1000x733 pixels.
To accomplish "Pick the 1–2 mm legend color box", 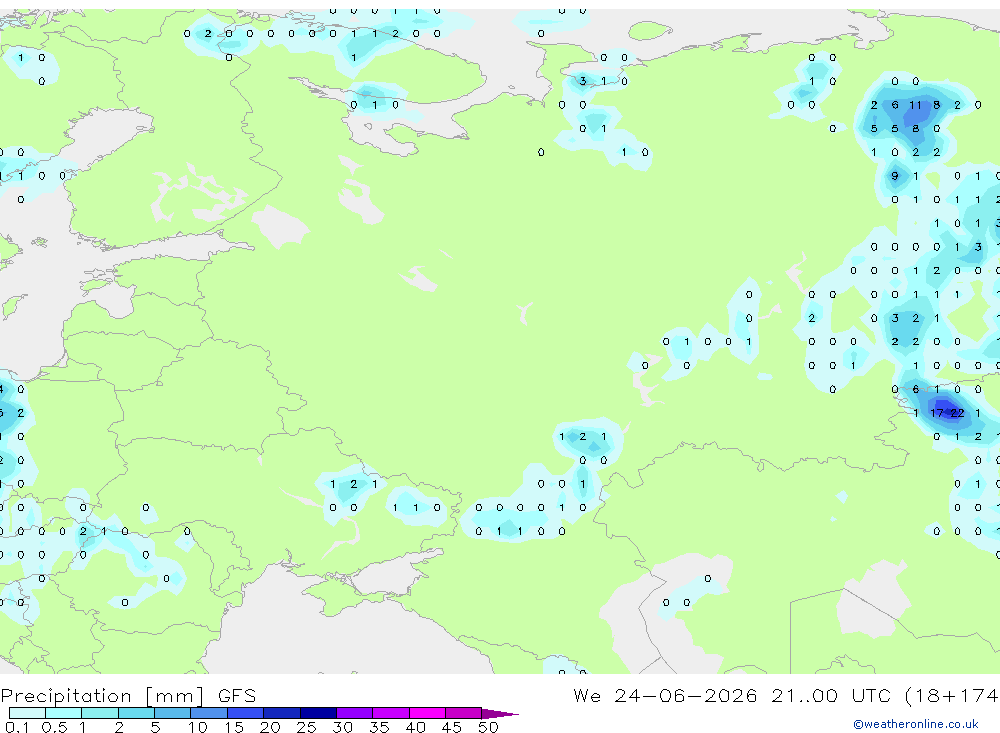I will click(x=100, y=713).
